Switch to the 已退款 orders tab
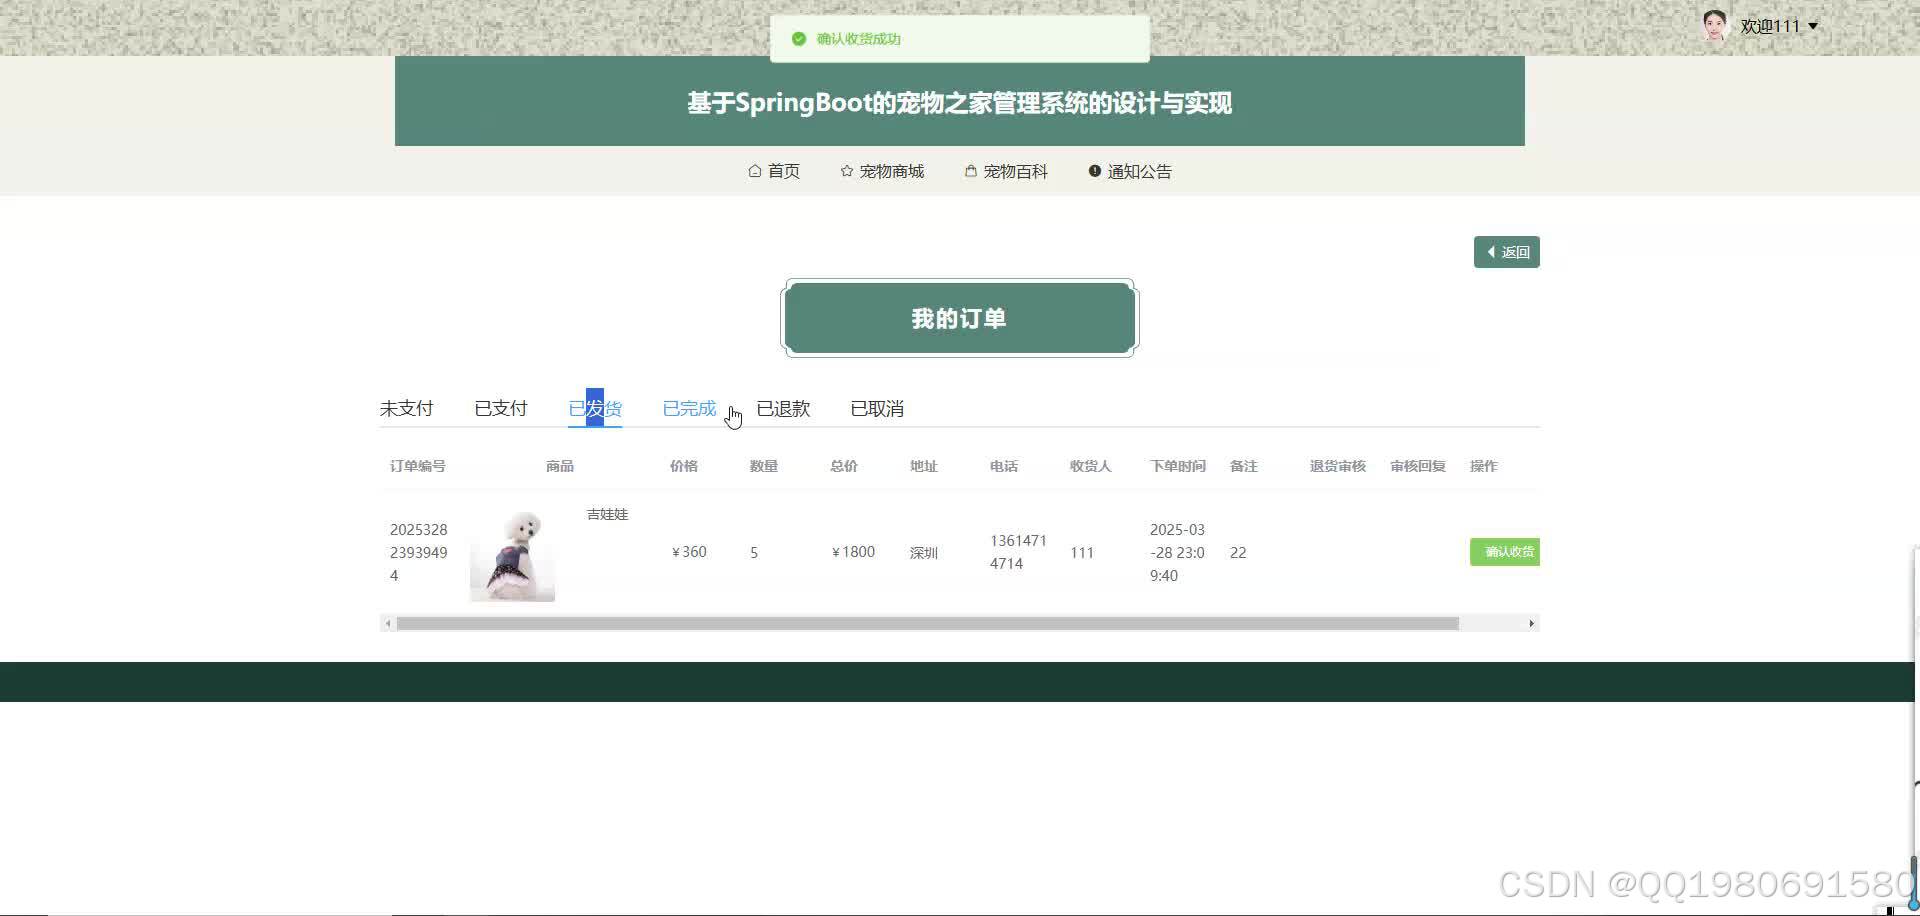Image resolution: width=1920 pixels, height=916 pixels. pyautogui.click(x=783, y=408)
